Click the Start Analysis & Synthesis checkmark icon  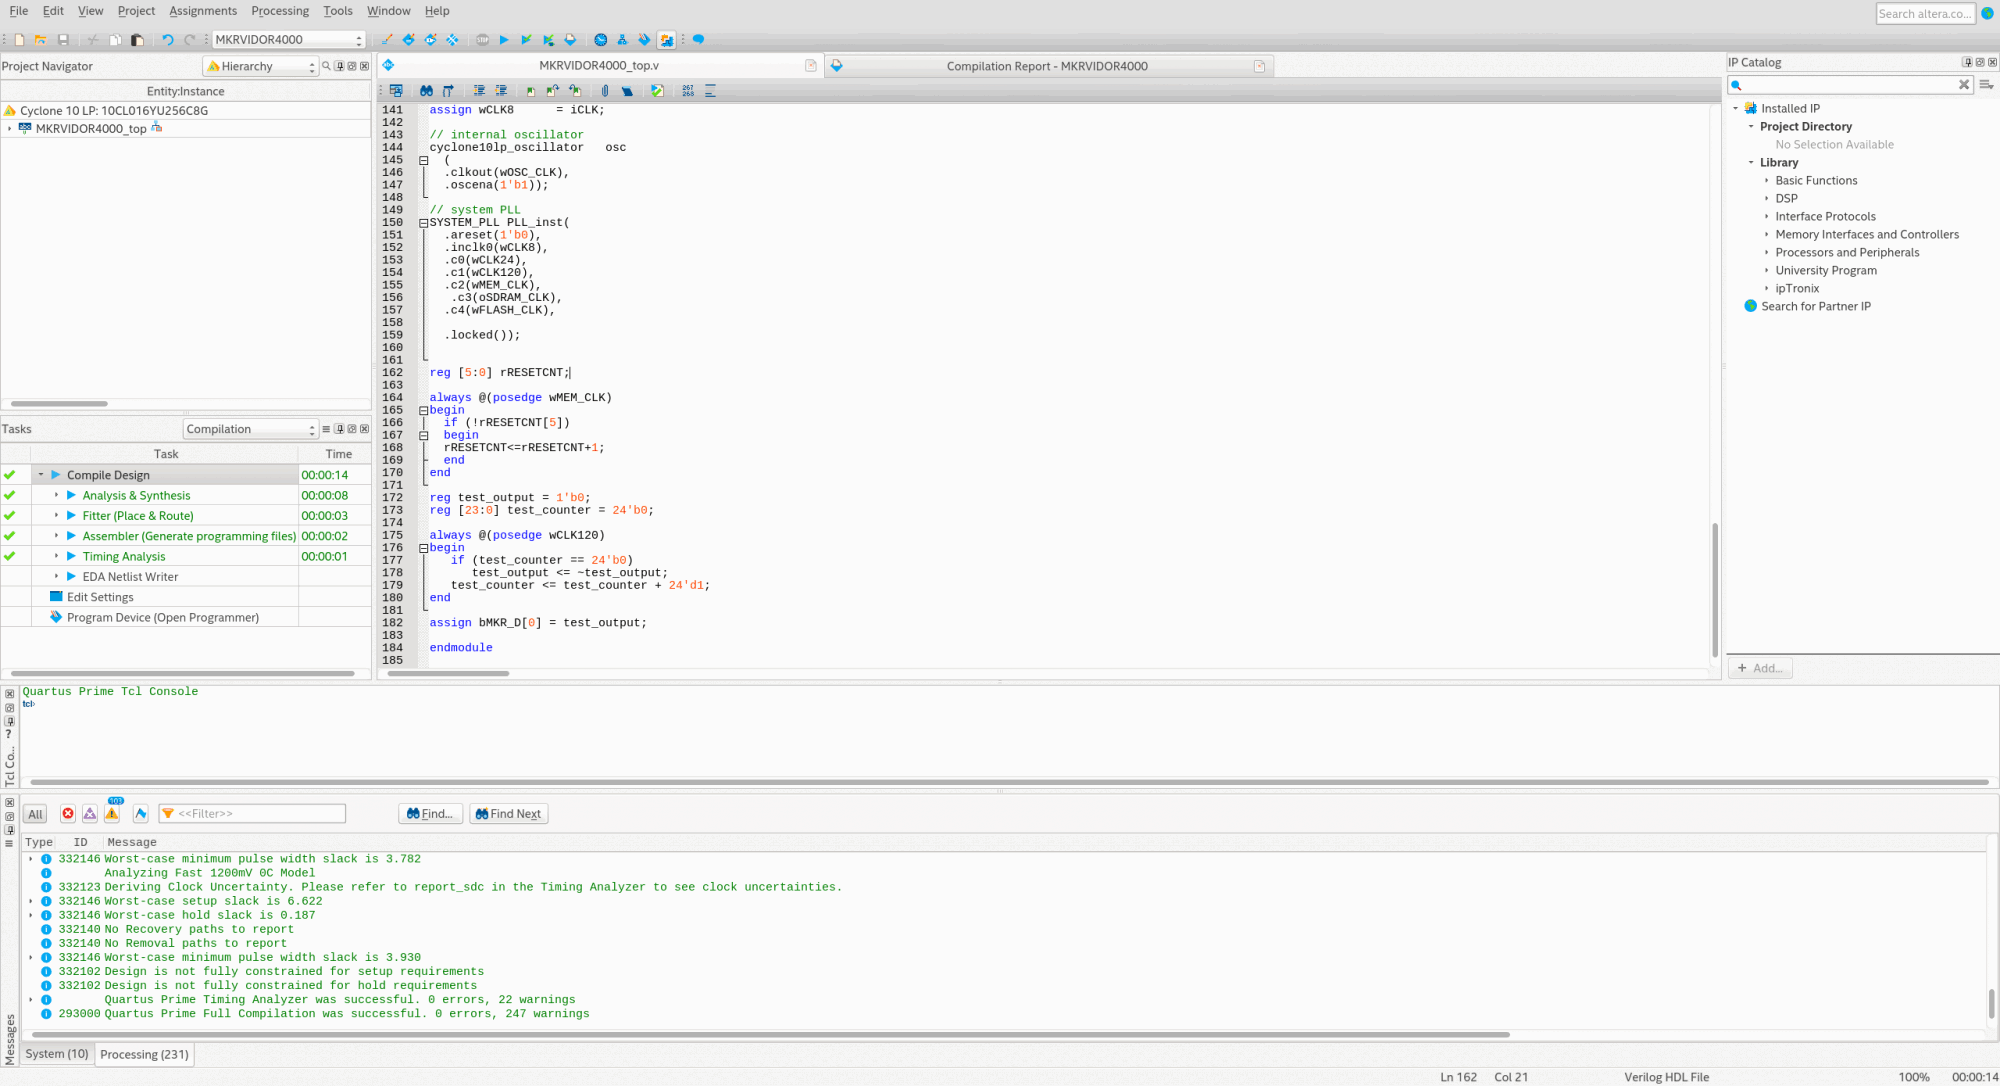tap(526, 40)
